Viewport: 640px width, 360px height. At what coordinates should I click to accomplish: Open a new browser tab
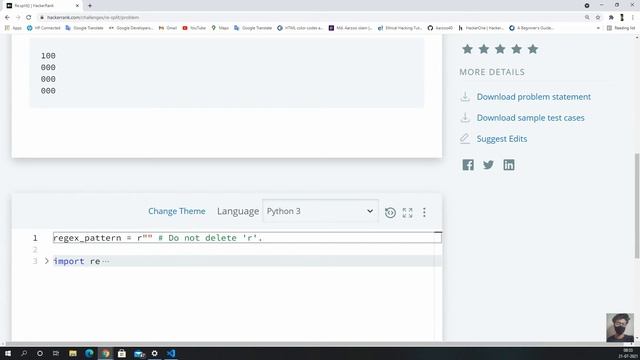90,6
